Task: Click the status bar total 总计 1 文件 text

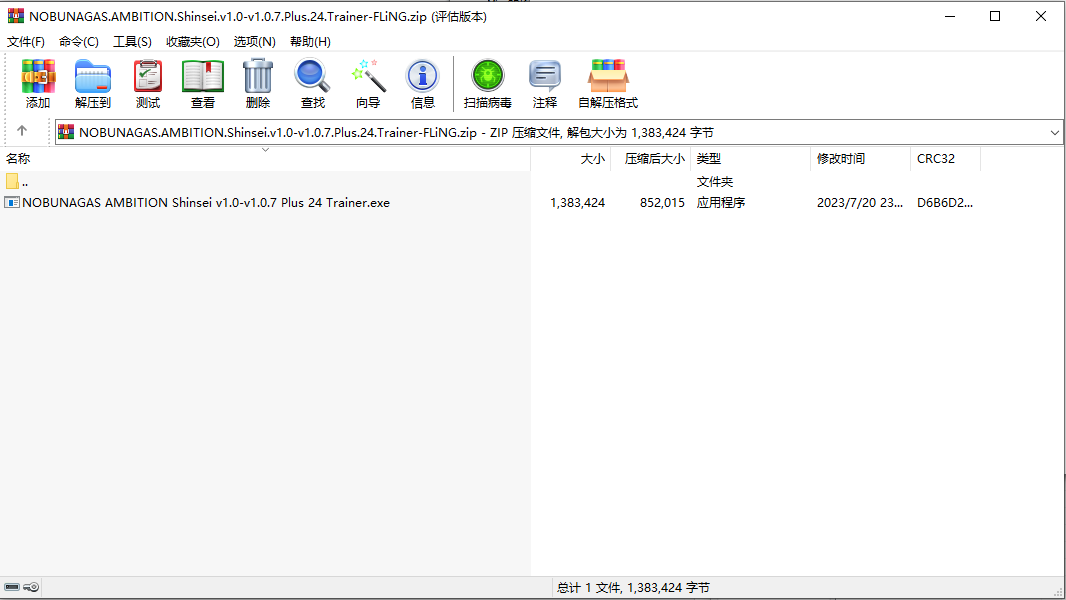Action: coord(633,587)
